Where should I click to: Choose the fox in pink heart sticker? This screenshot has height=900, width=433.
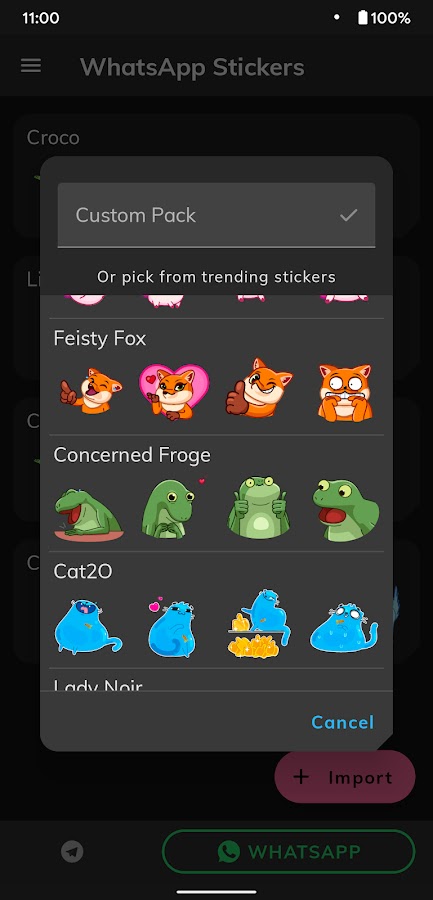[x=174, y=391]
